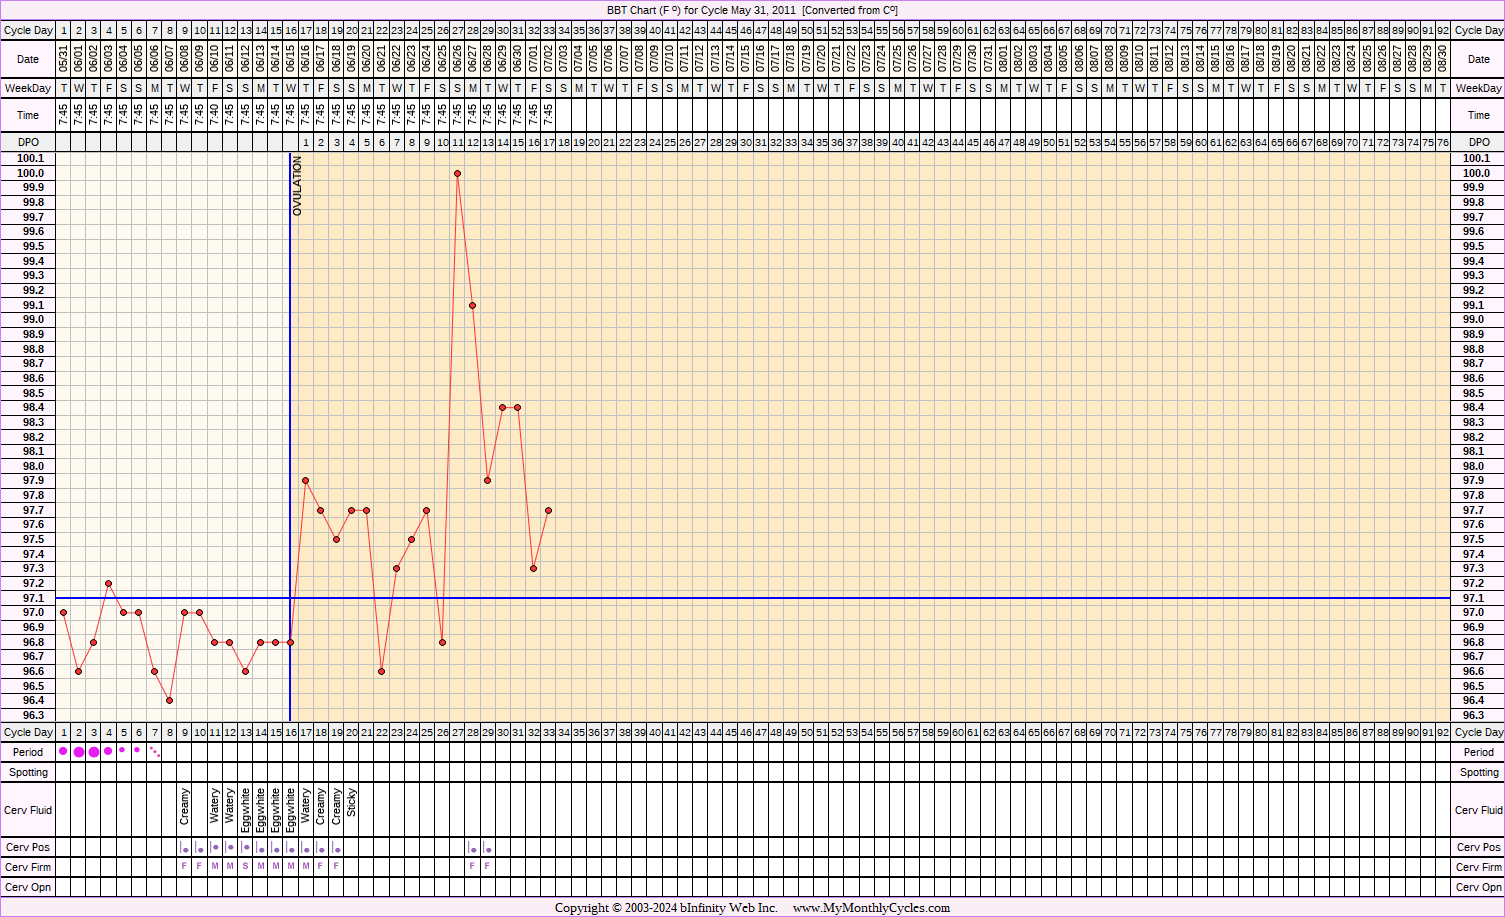Select the large period dot on cycle day 3
Viewport: 1505px width, 917px height.
(94, 752)
